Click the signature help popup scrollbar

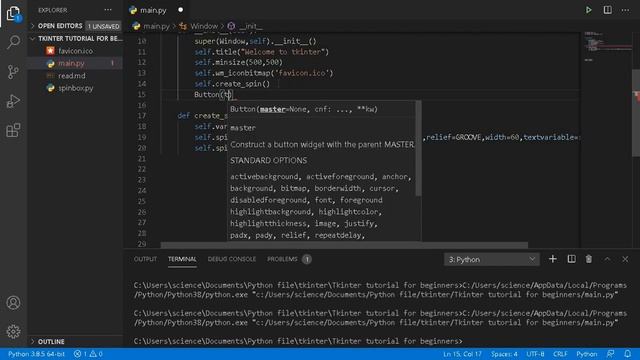(418, 148)
